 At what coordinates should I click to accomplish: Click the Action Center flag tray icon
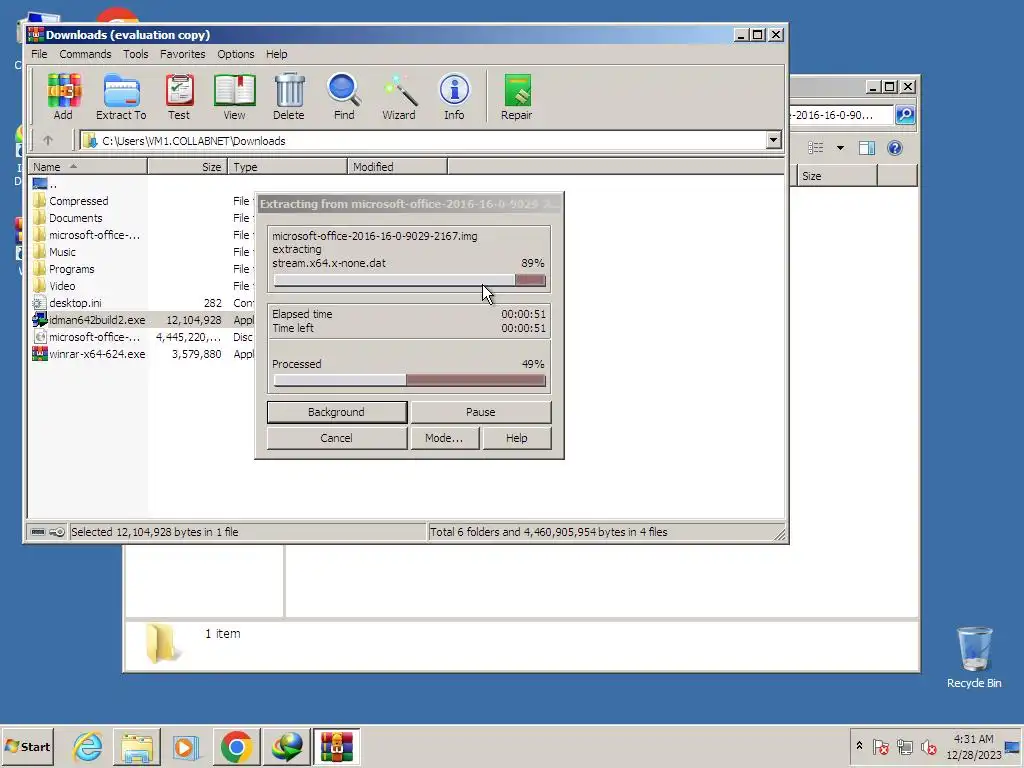pos(880,746)
